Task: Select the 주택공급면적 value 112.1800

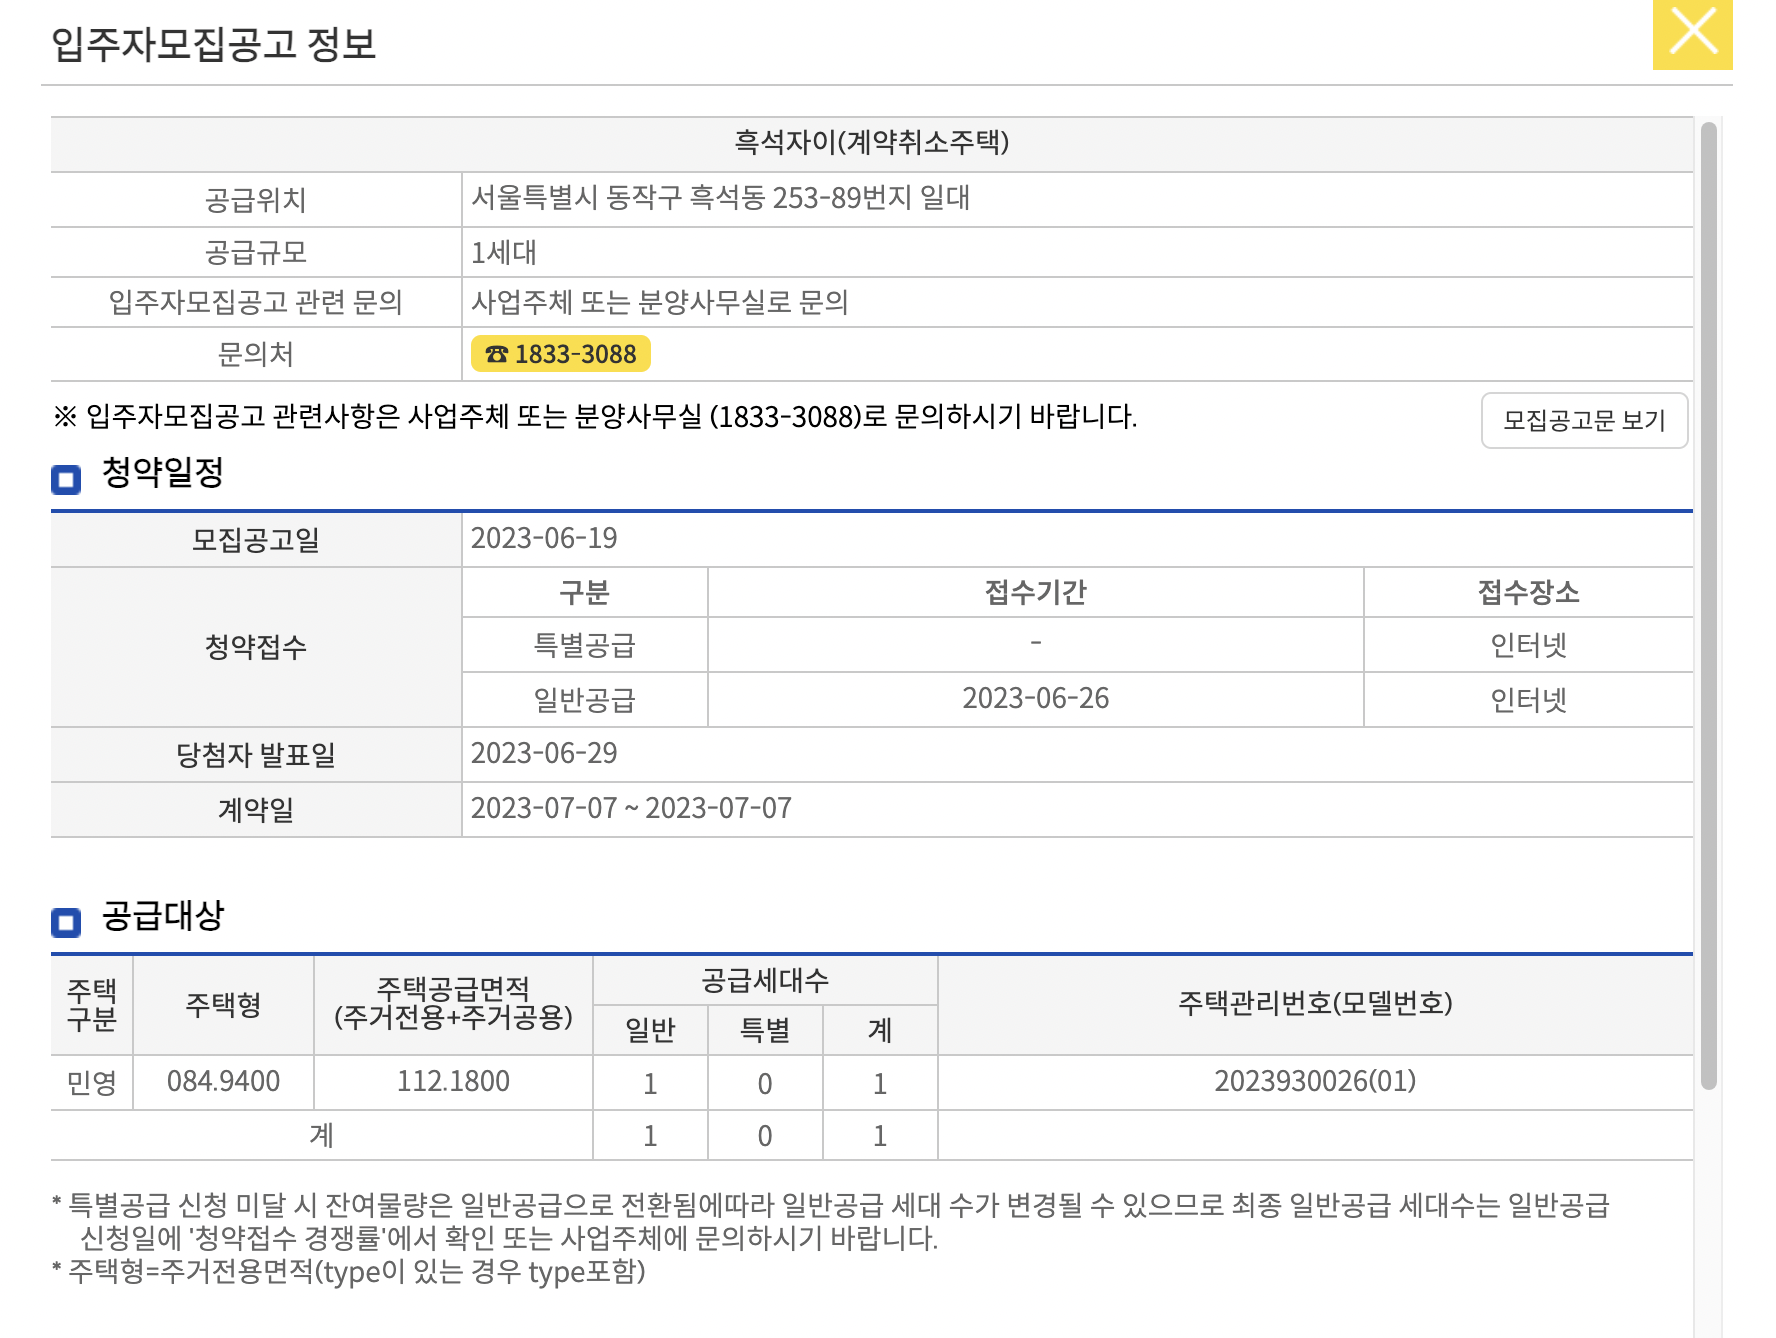Action: [x=452, y=1081]
